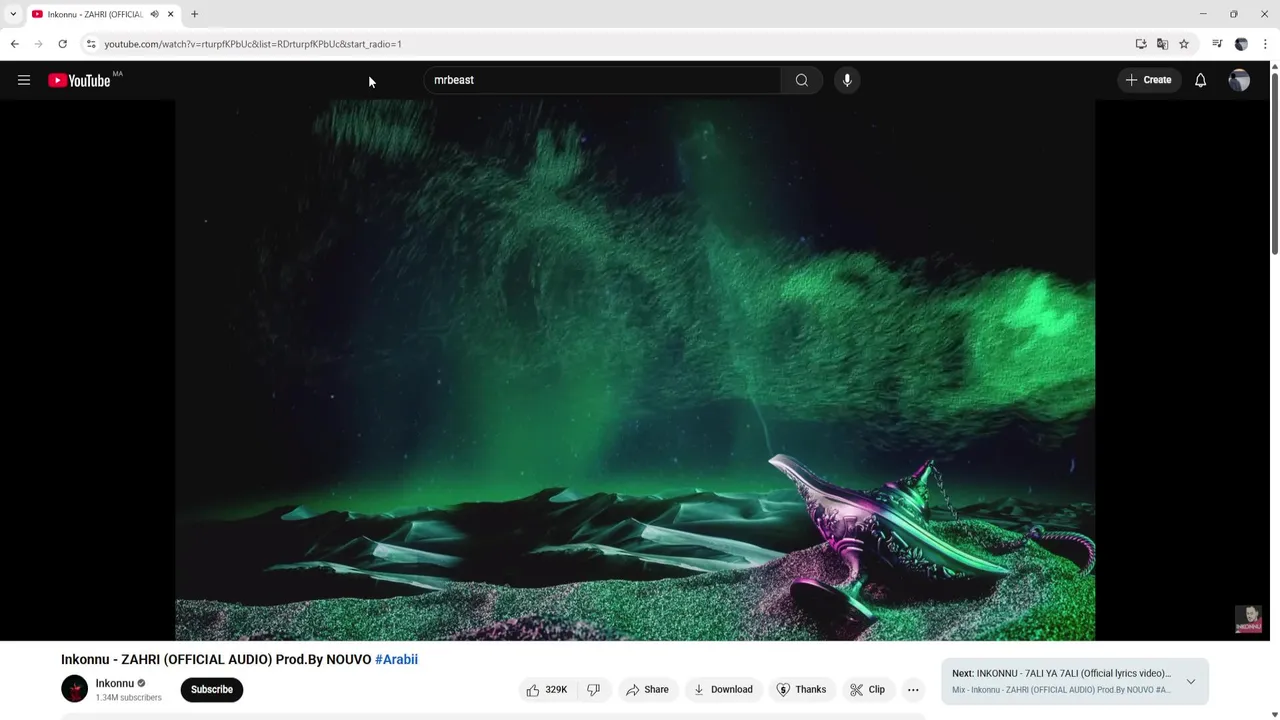Click the '1.34M subscribers' text

[128, 698]
